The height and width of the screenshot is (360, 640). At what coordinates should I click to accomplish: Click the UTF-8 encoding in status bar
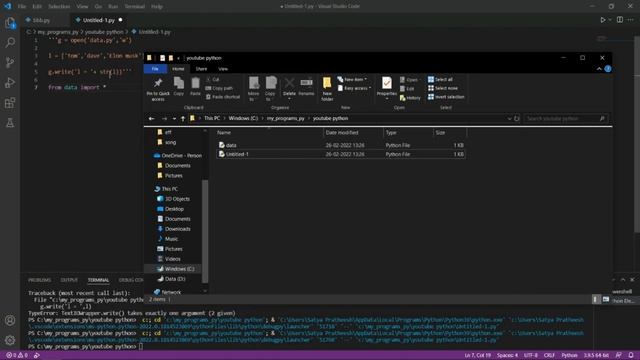[531, 355]
